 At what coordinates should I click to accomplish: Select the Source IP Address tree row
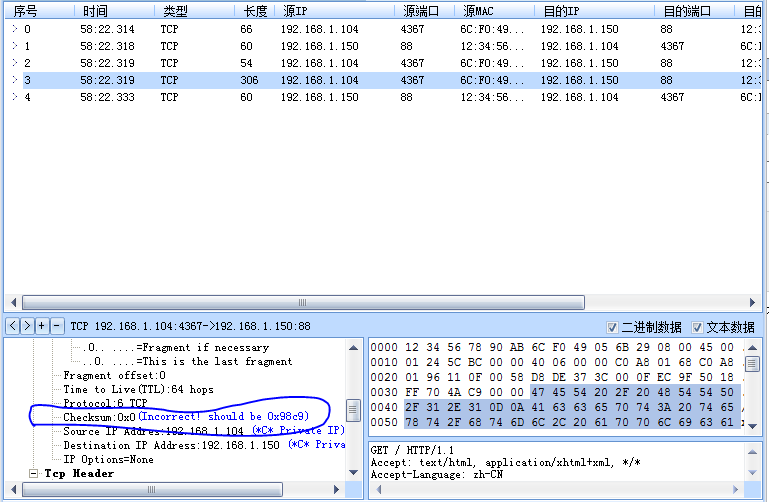click(204, 431)
